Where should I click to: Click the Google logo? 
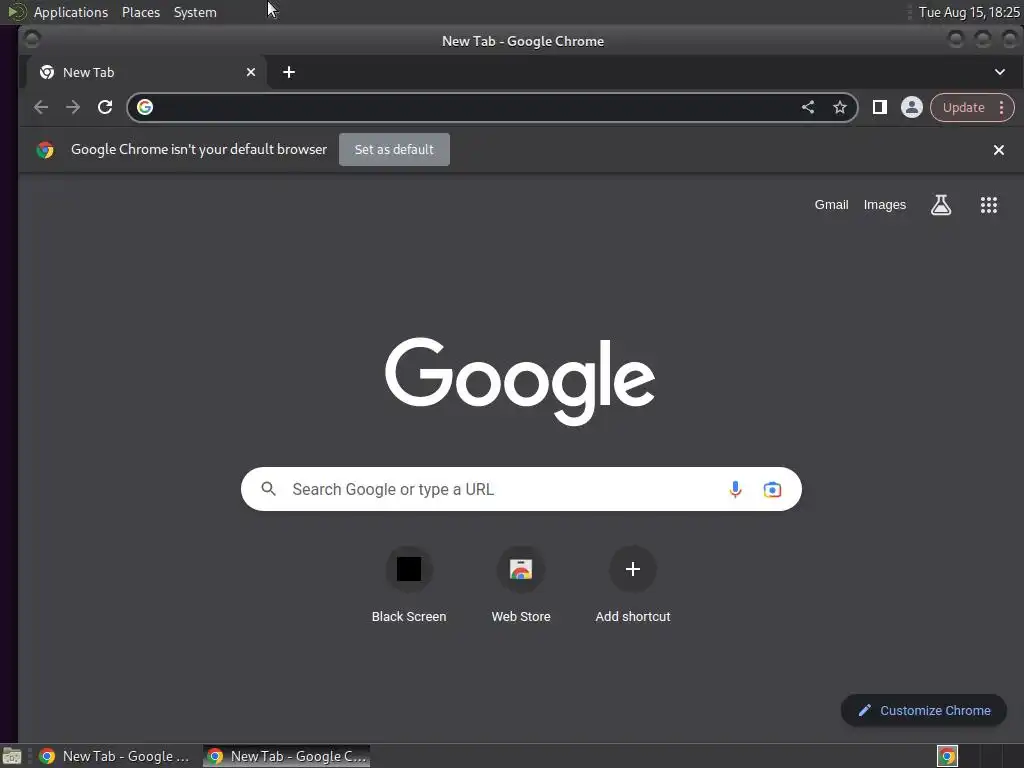520,380
